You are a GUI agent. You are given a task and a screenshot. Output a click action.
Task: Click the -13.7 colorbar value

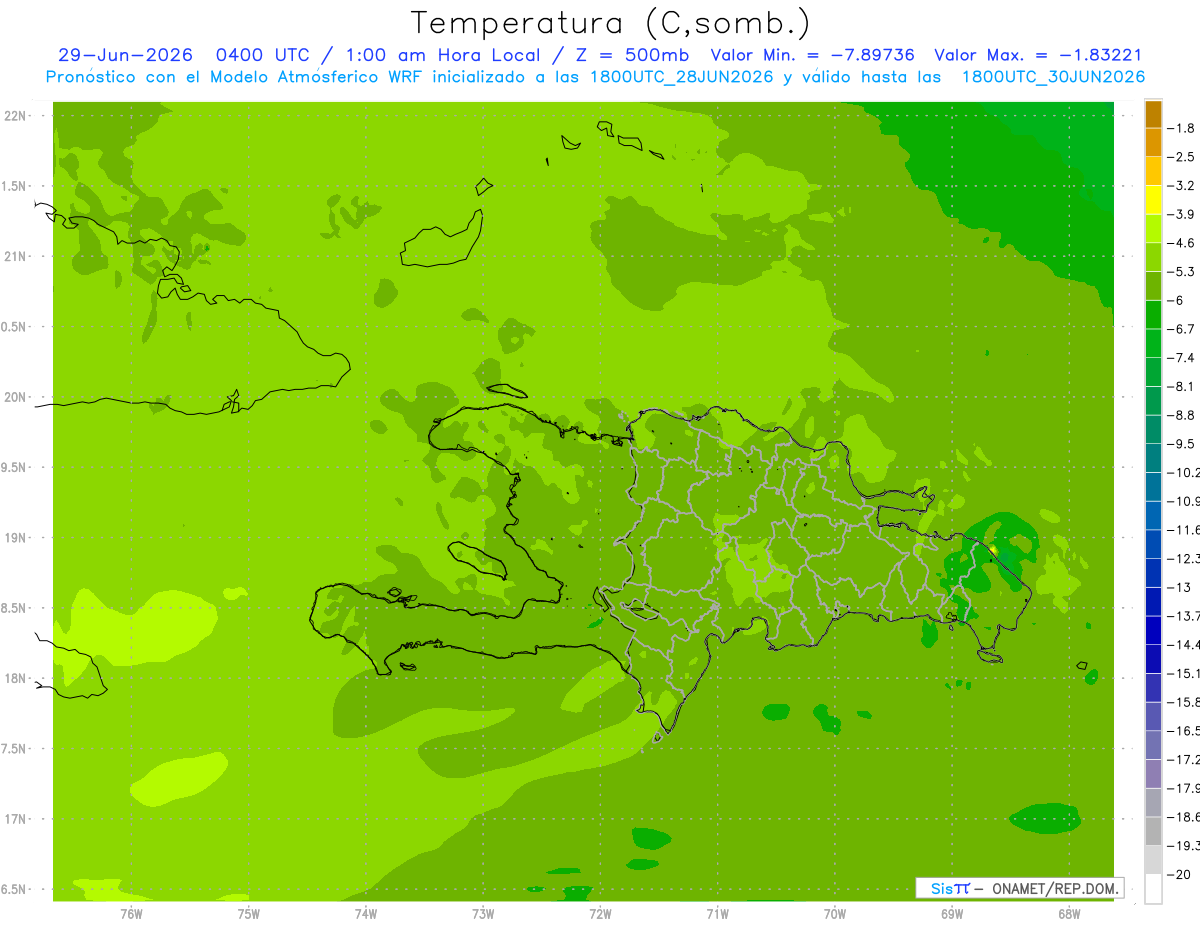pyautogui.click(x=1184, y=616)
